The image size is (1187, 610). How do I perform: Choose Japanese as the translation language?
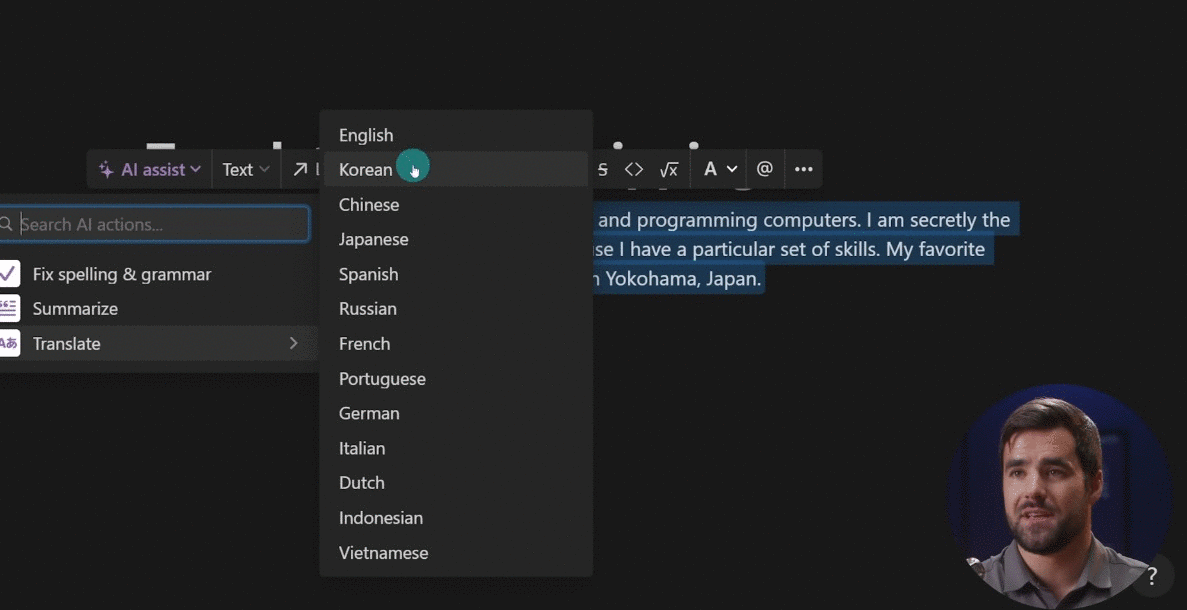(x=373, y=239)
